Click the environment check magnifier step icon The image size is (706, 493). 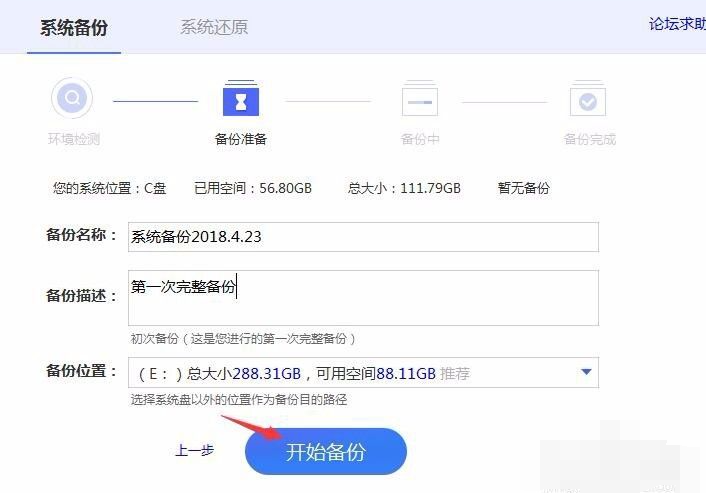[x=72, y=99]
